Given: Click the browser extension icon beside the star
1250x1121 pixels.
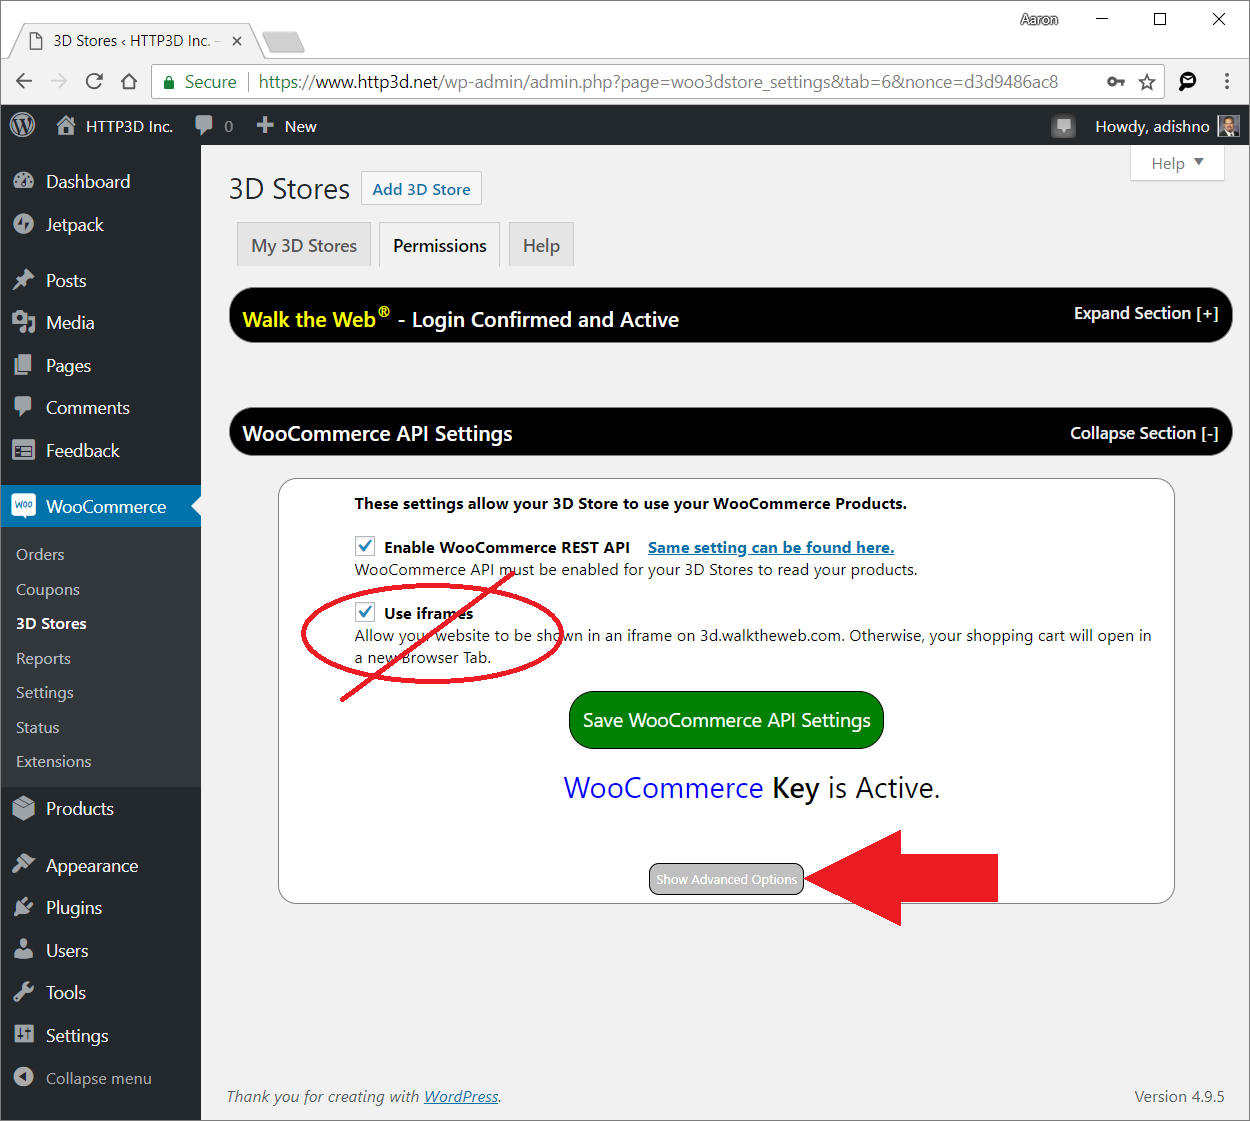Looking at the screenshot, I should point(1187,82).
